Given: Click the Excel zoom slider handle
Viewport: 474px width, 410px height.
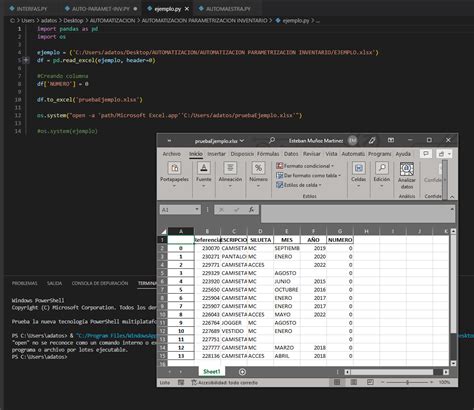Looking at the screenshot, I should click(407, 382).
